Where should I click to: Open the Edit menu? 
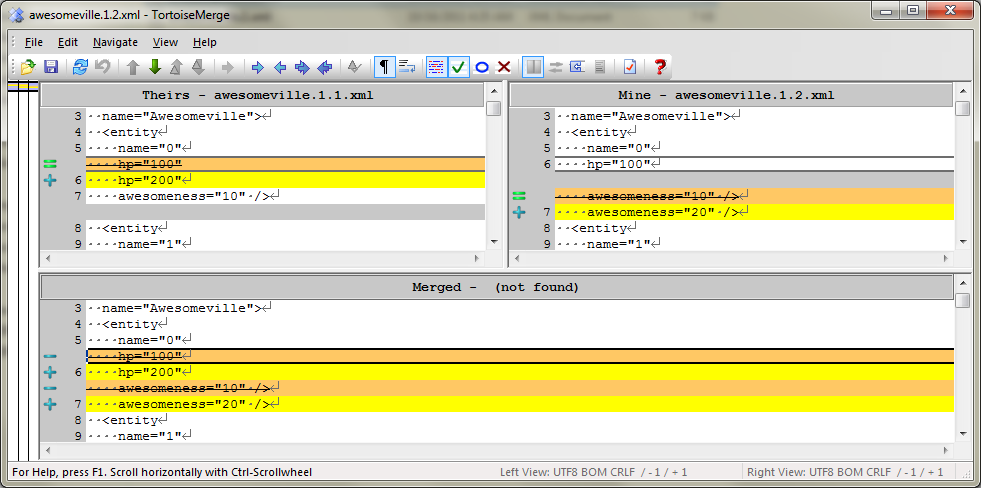68,43
